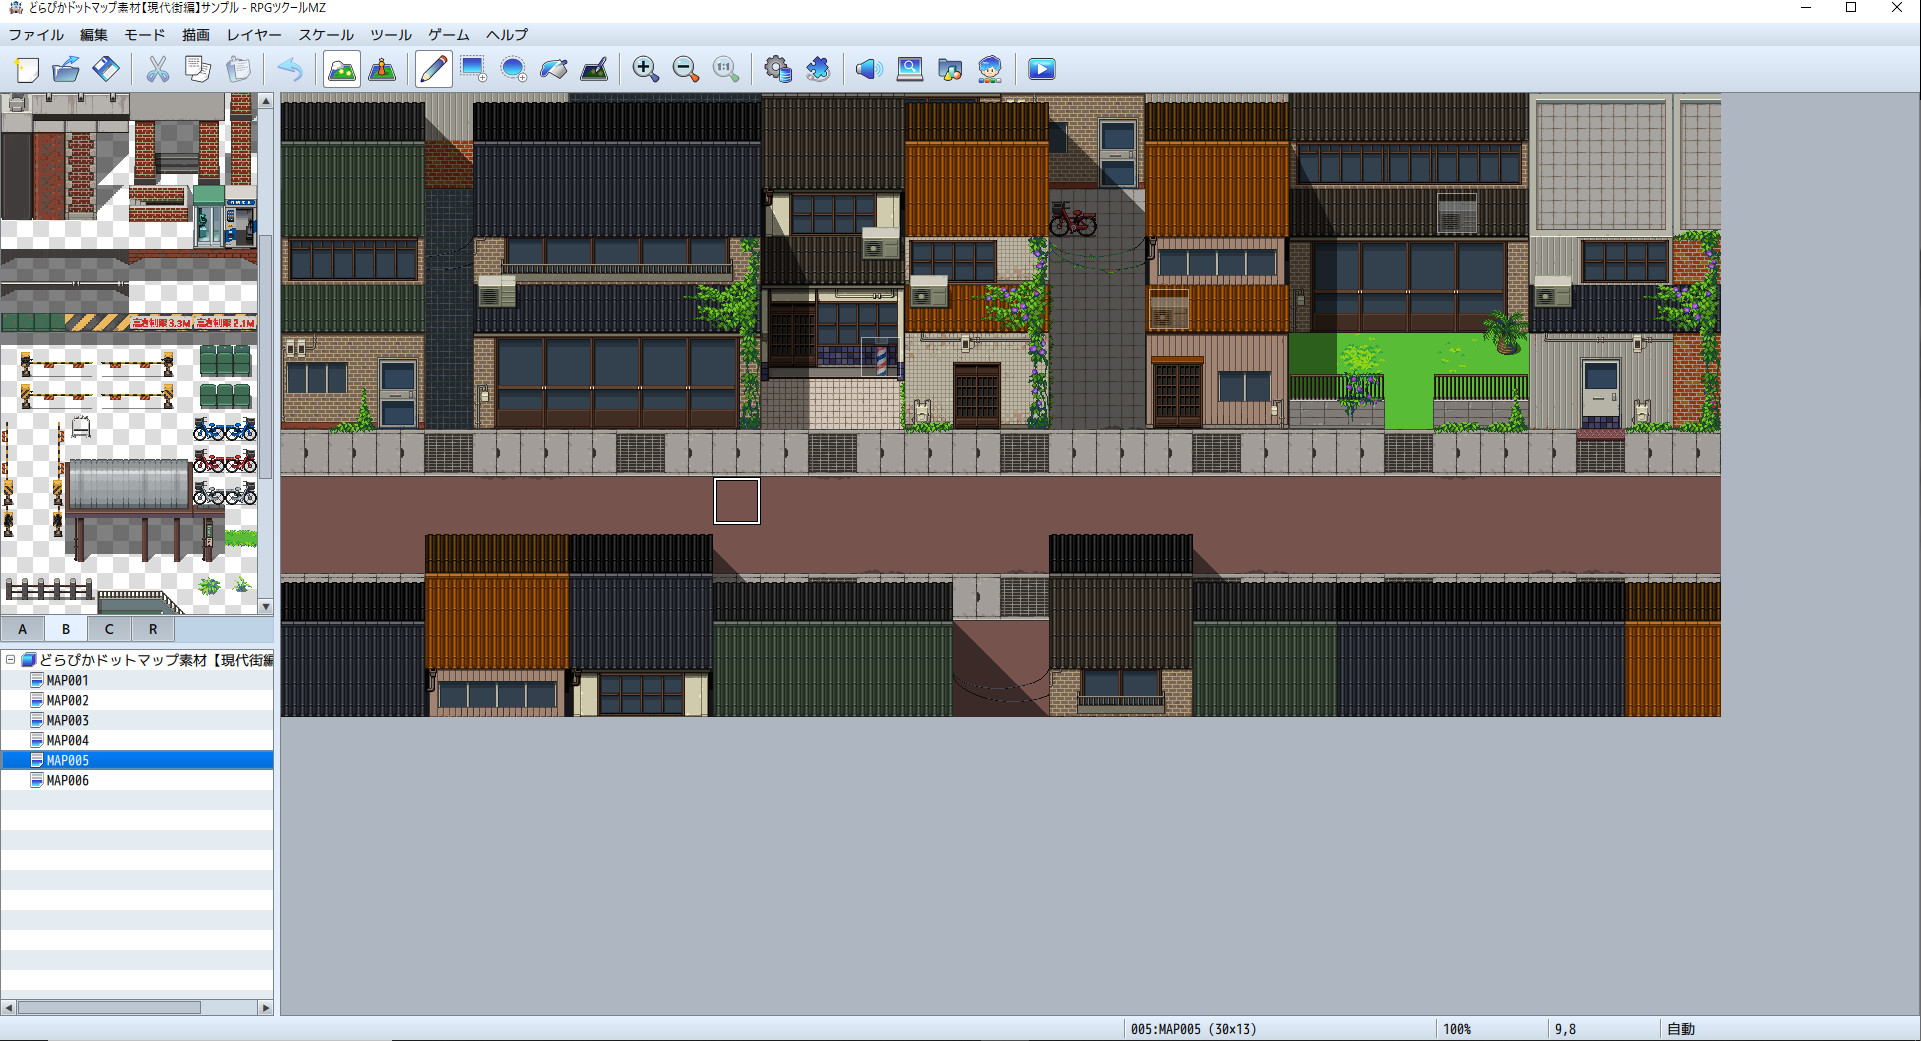The height and width of the screenshot is (1041, 1921).
Task: Switch to tileset tab C
Action: click(109, 628)
